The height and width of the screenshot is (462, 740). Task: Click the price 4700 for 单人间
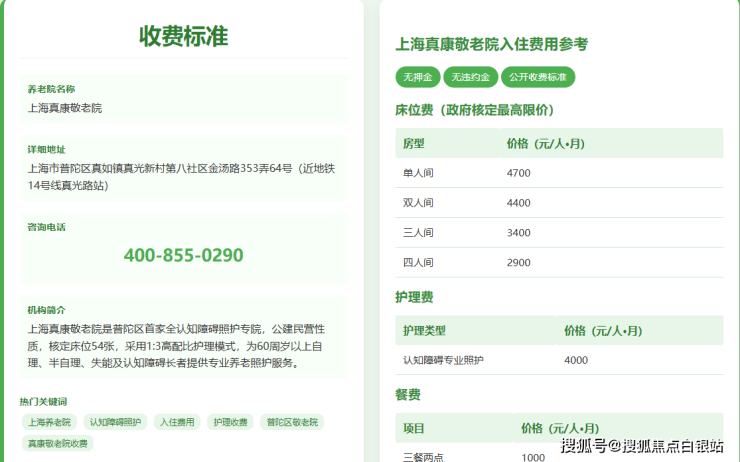519,173
